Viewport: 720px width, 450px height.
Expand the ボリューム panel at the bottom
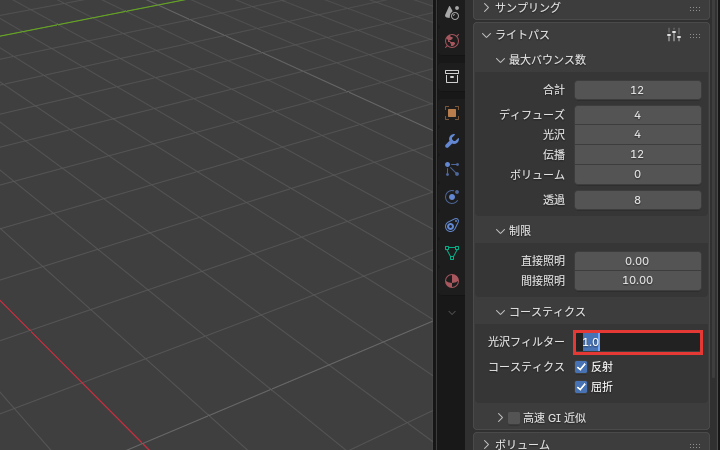click(x=486, y=444)
